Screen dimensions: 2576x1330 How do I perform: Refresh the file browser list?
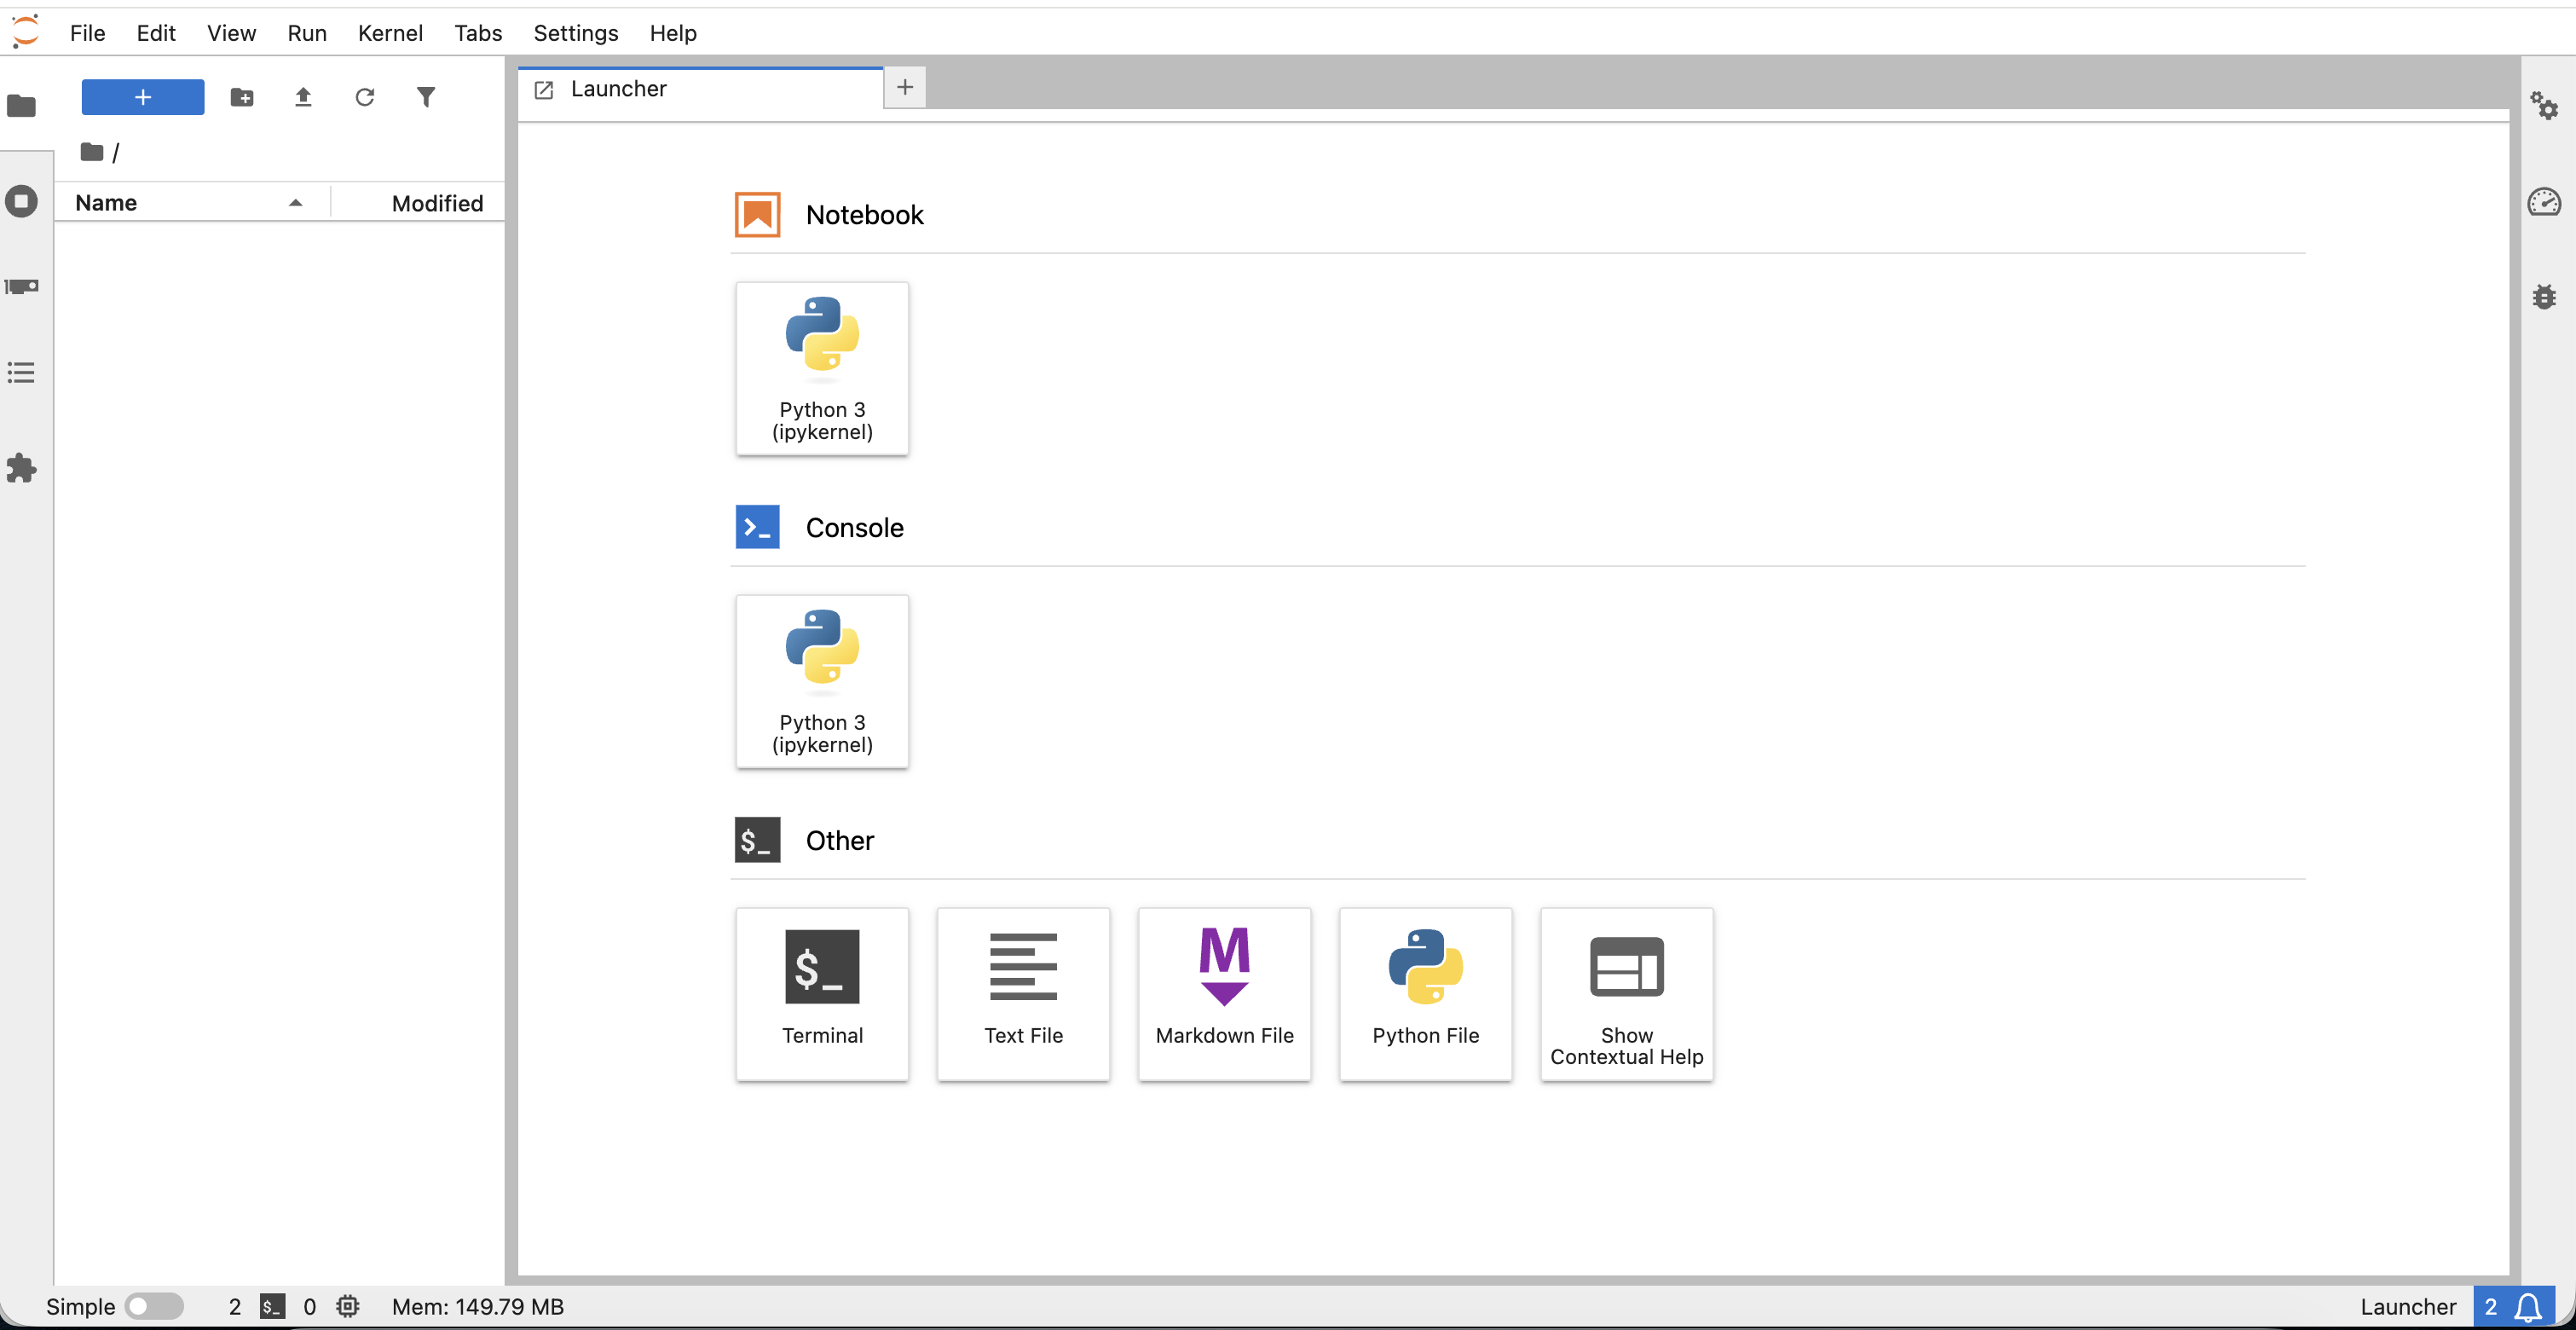pyautogui.click(x=364, y=97)
